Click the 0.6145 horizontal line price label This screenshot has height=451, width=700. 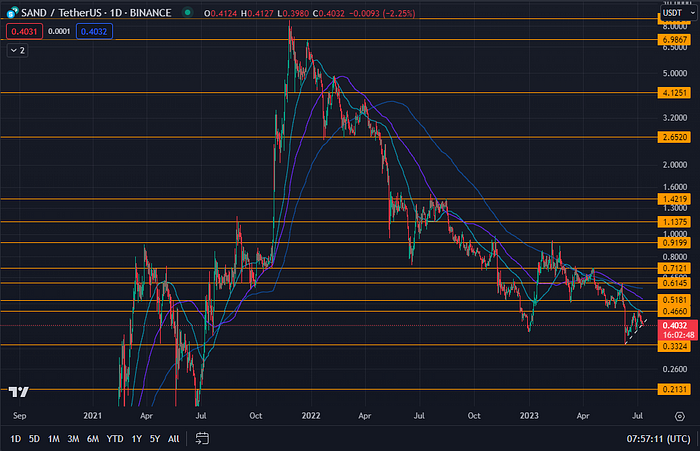674,283
